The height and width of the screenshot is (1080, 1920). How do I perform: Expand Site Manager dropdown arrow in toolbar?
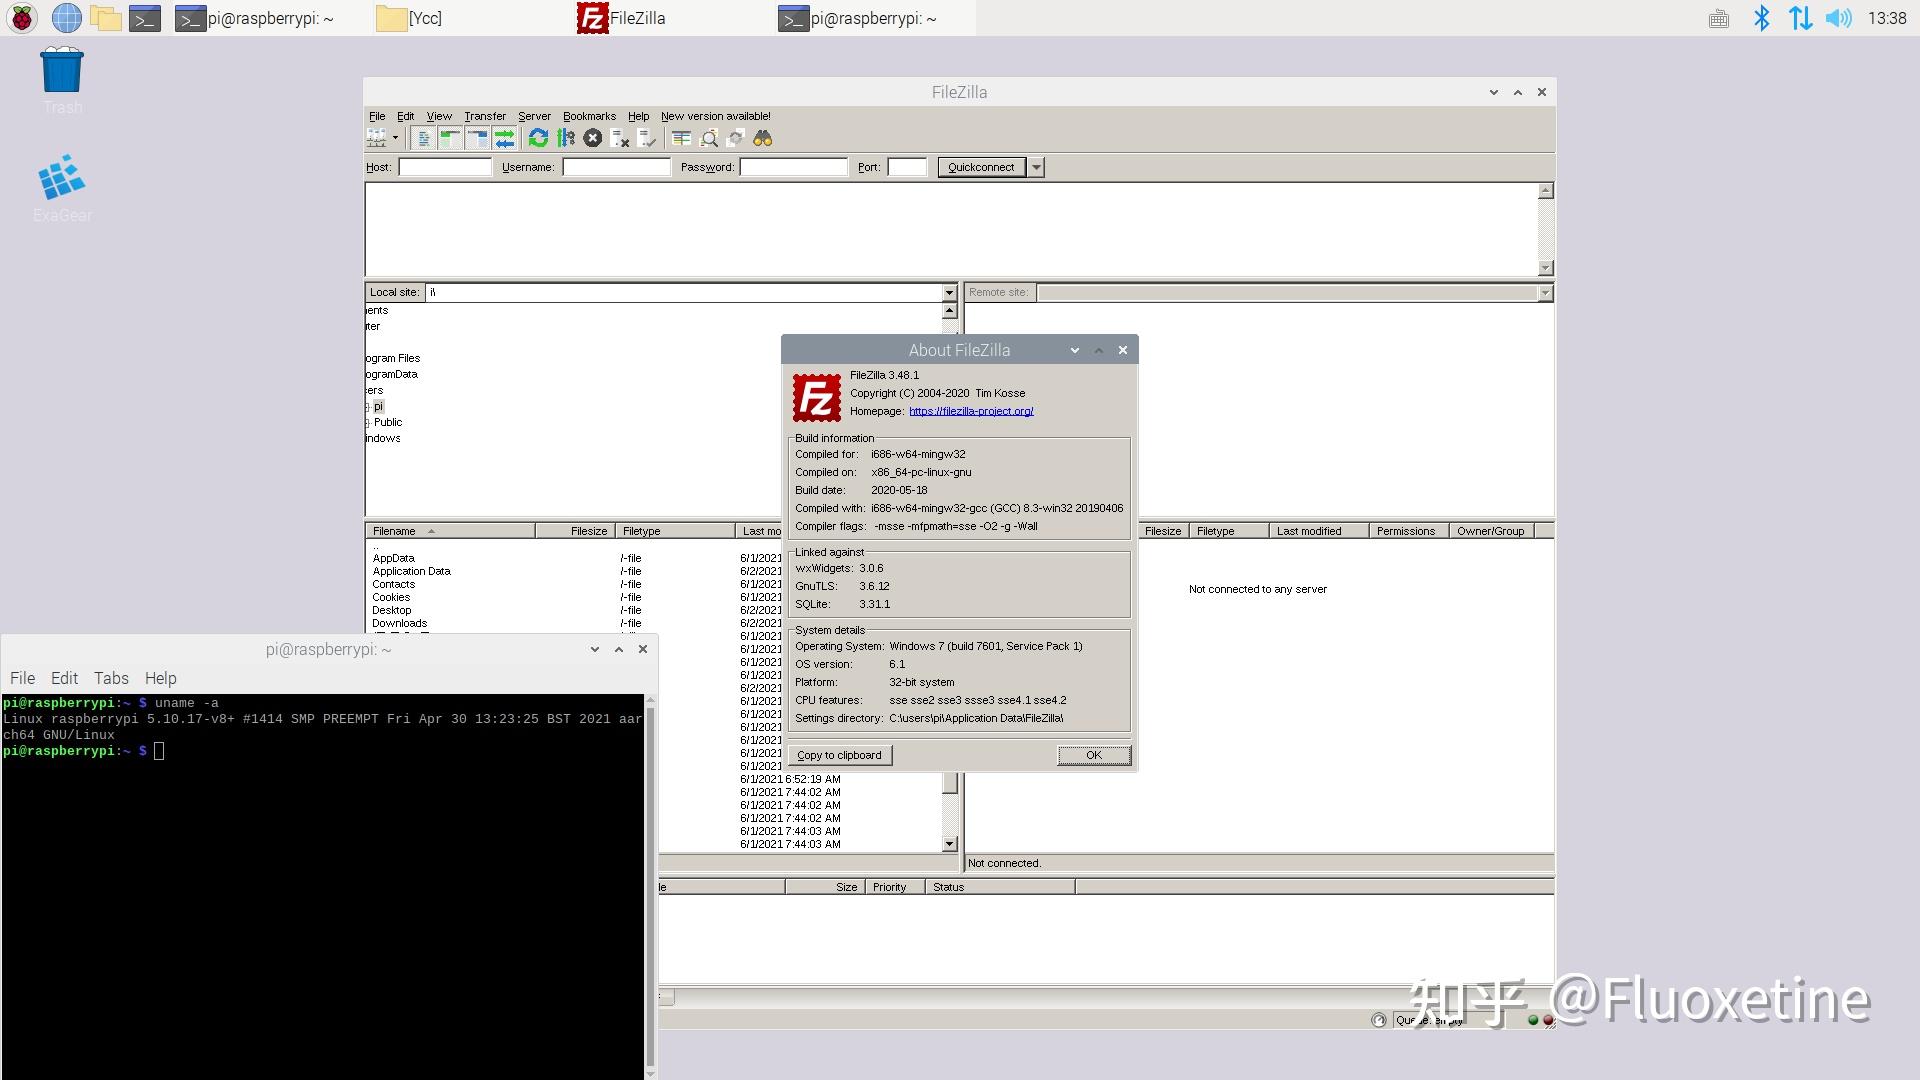395,138
